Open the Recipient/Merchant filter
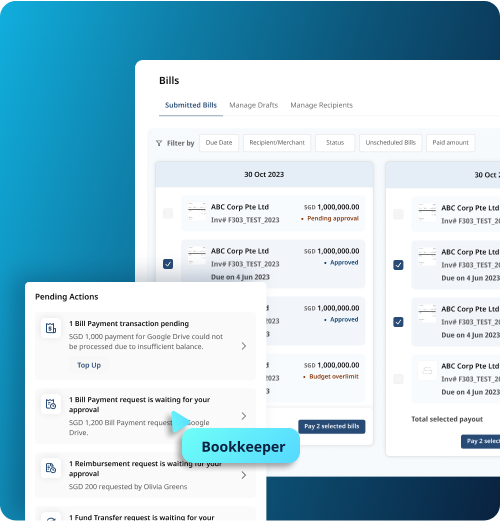The image size is (500, 521). [277, 143]
